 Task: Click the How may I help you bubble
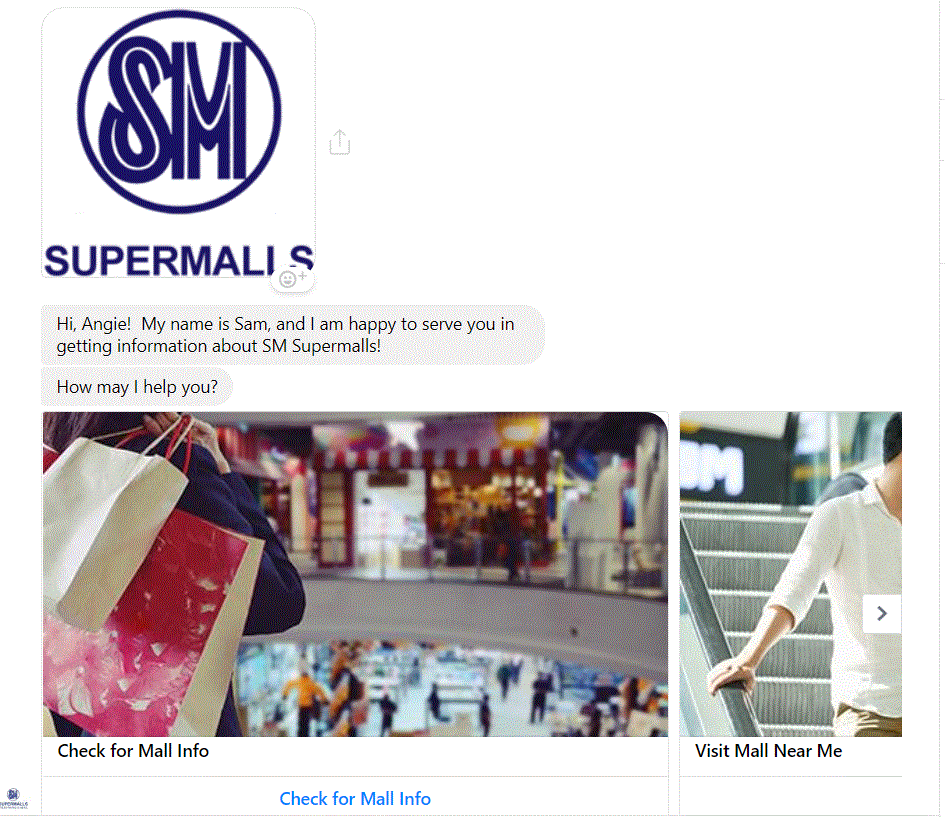tap(137, 387)
